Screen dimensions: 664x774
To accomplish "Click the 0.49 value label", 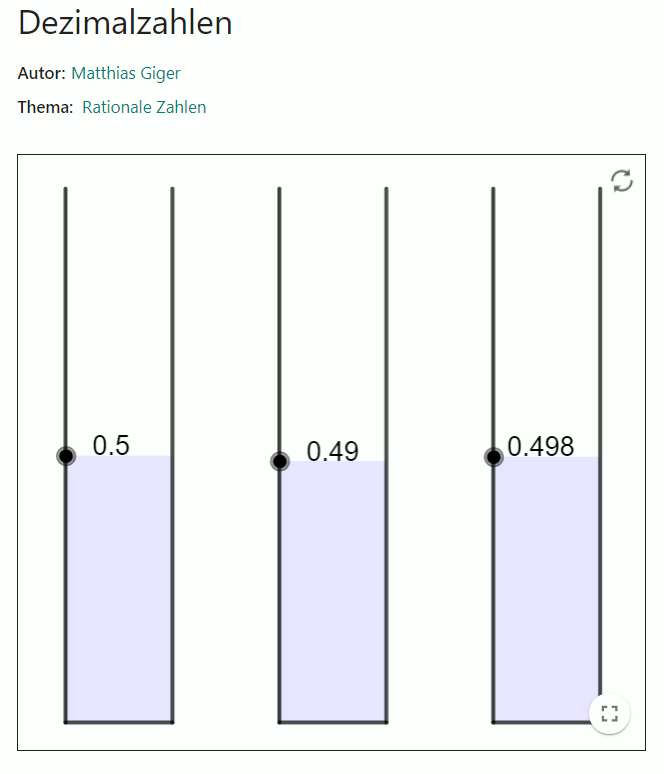I will [x=332, y=452].
